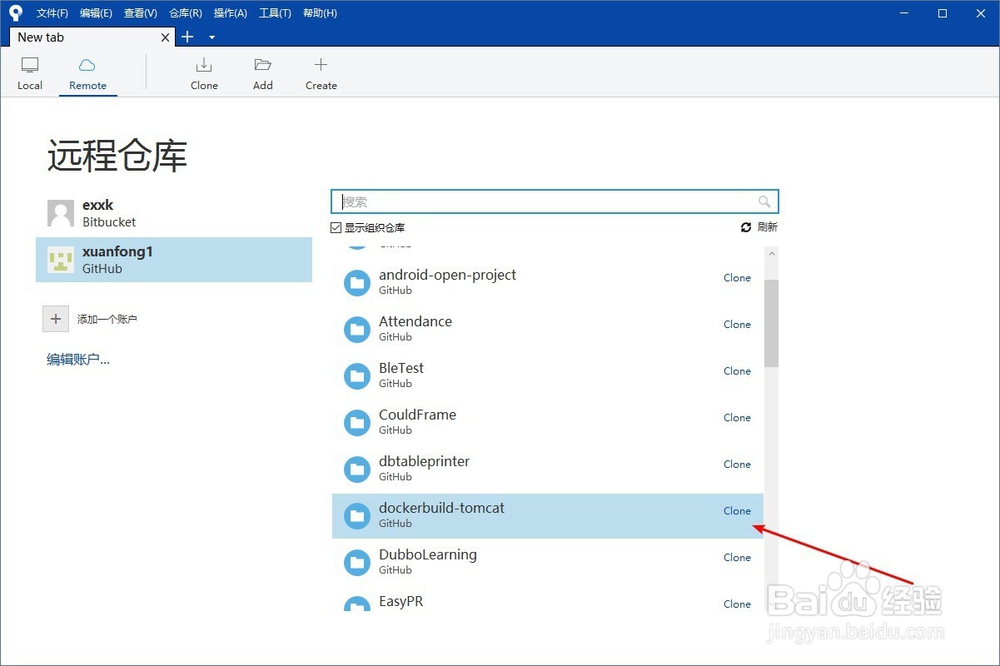
Task: Select the exxk Bitbucket account avatar
Action: pyautogui.click(x=61, y=213)
